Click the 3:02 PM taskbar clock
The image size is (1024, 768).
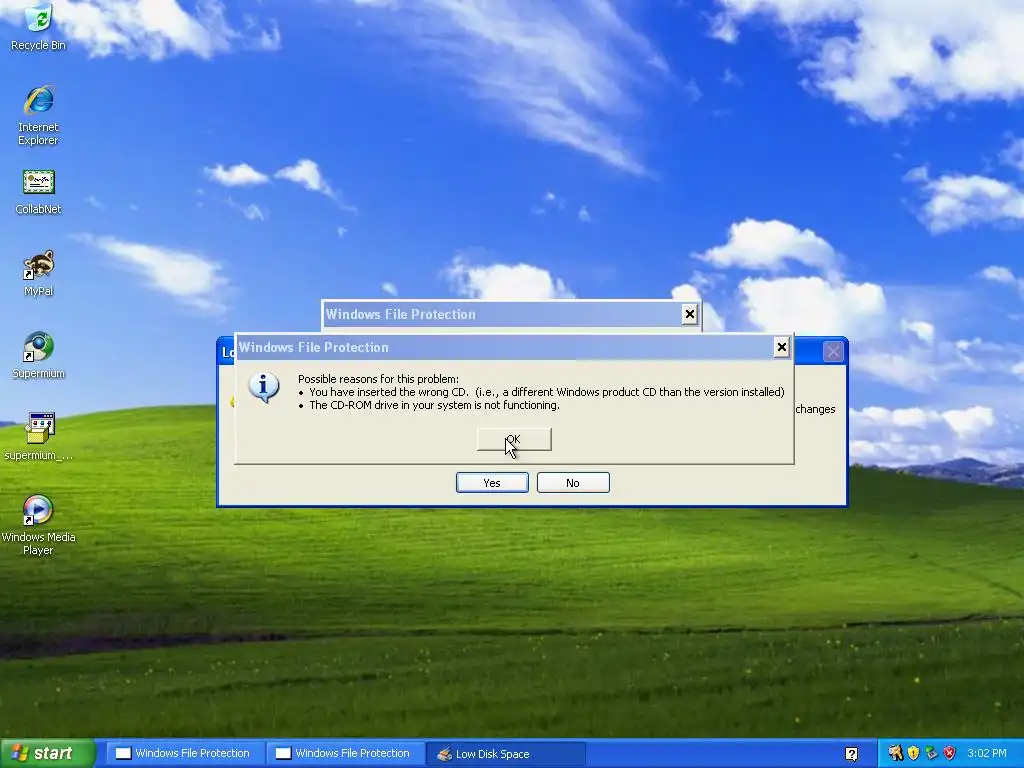[x=987, y=753]
